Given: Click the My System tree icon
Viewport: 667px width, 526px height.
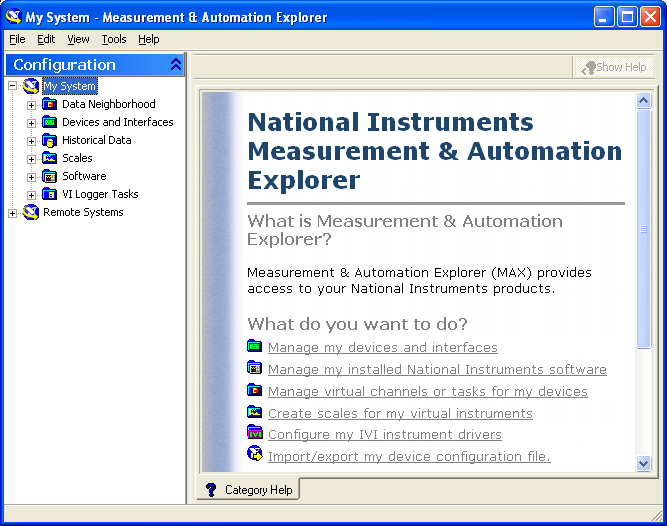Looking at the screenshot, I should 31,86.
